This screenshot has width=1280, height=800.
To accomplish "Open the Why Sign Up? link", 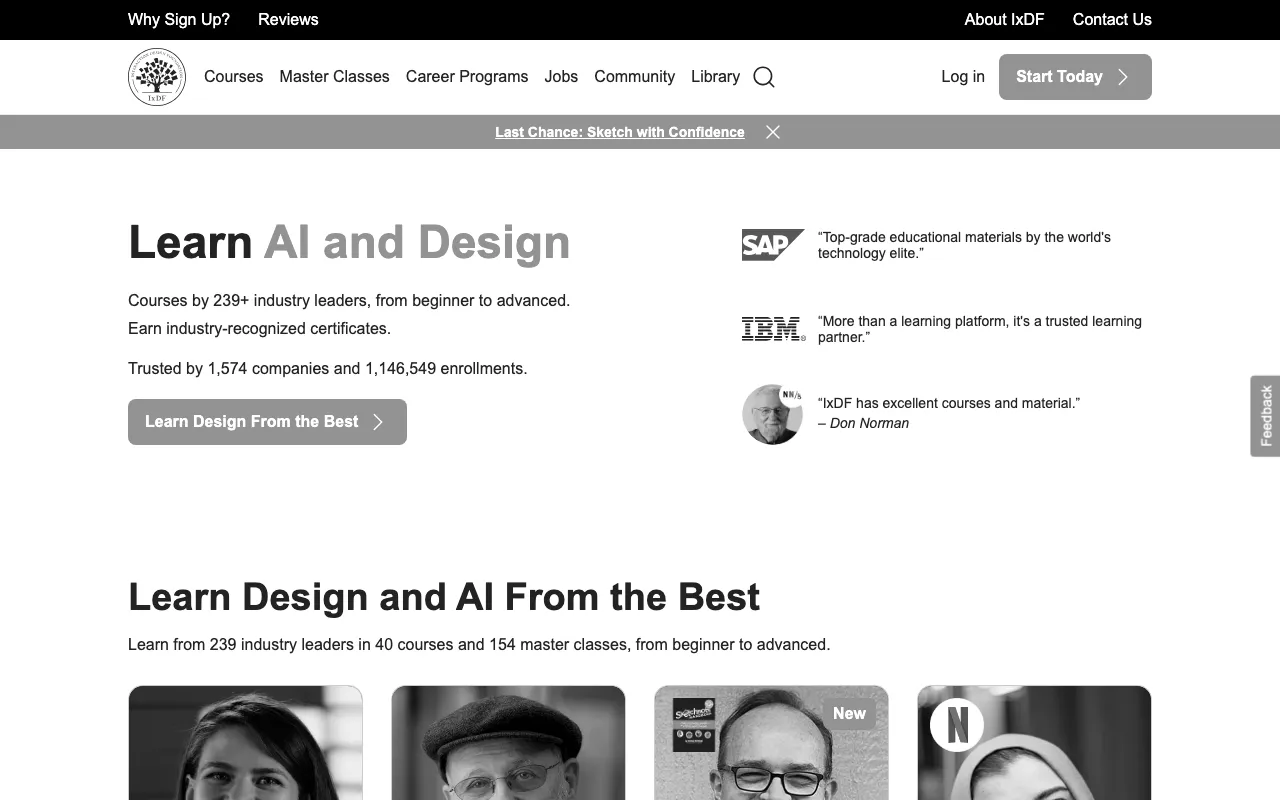I will 179,19.
